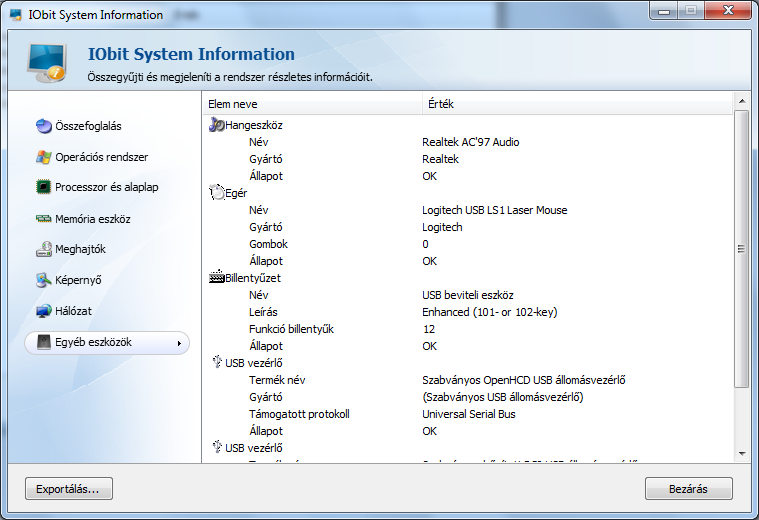Click the first USB vezérlő USB icon

[217, 362]
